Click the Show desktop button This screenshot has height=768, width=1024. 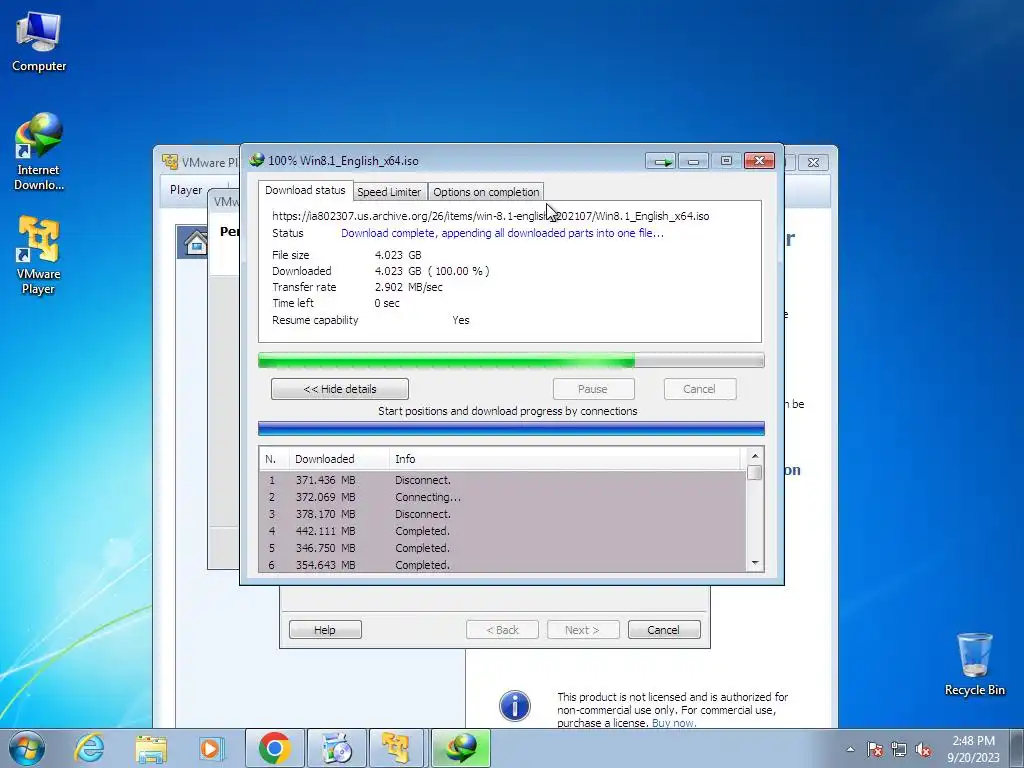(x=1017, y=748)
